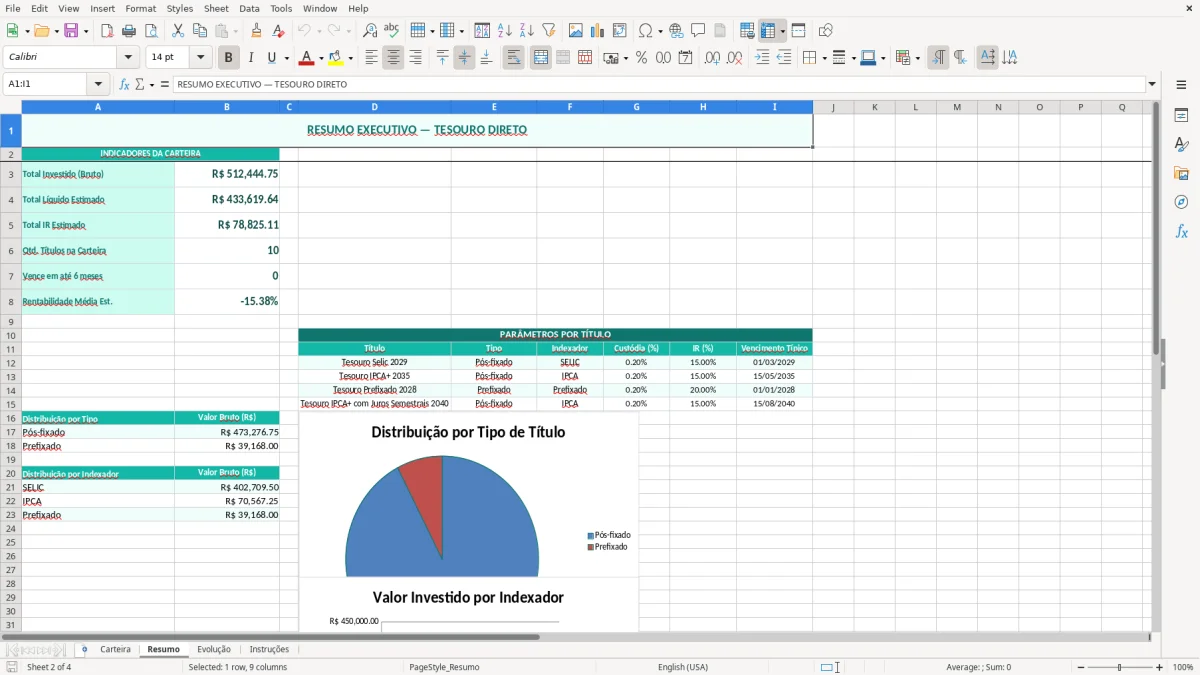Toggle Left-to-Right text direction
The height and width of the screenshot is (675, 1200).
click(x=938, y=58)
